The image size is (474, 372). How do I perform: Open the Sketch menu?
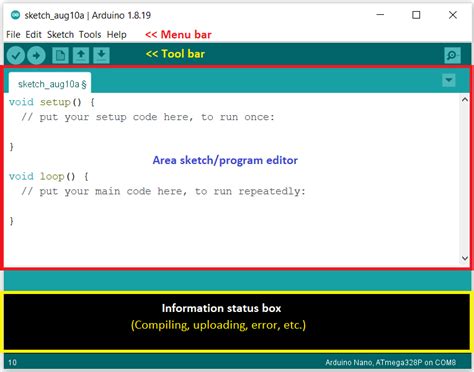(x=60, y=34)
